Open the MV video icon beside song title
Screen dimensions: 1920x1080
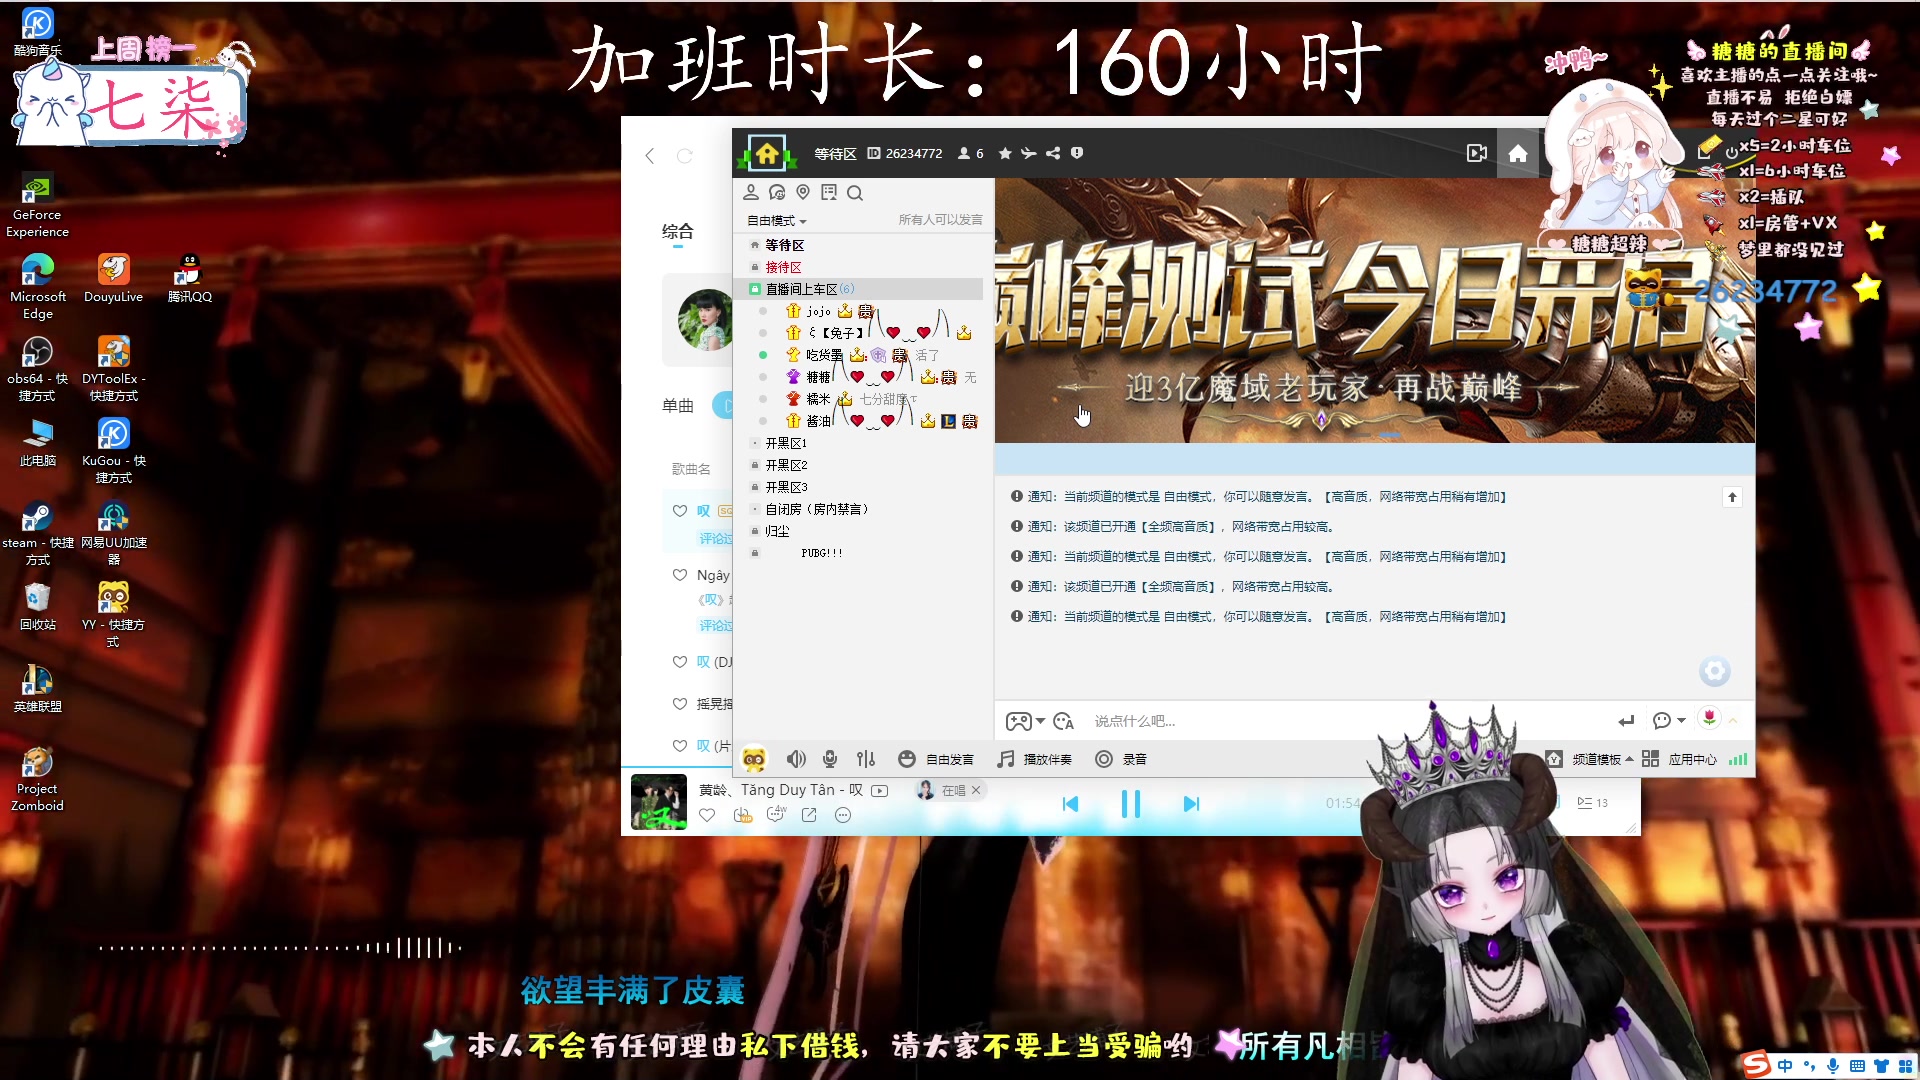(880, 790)
